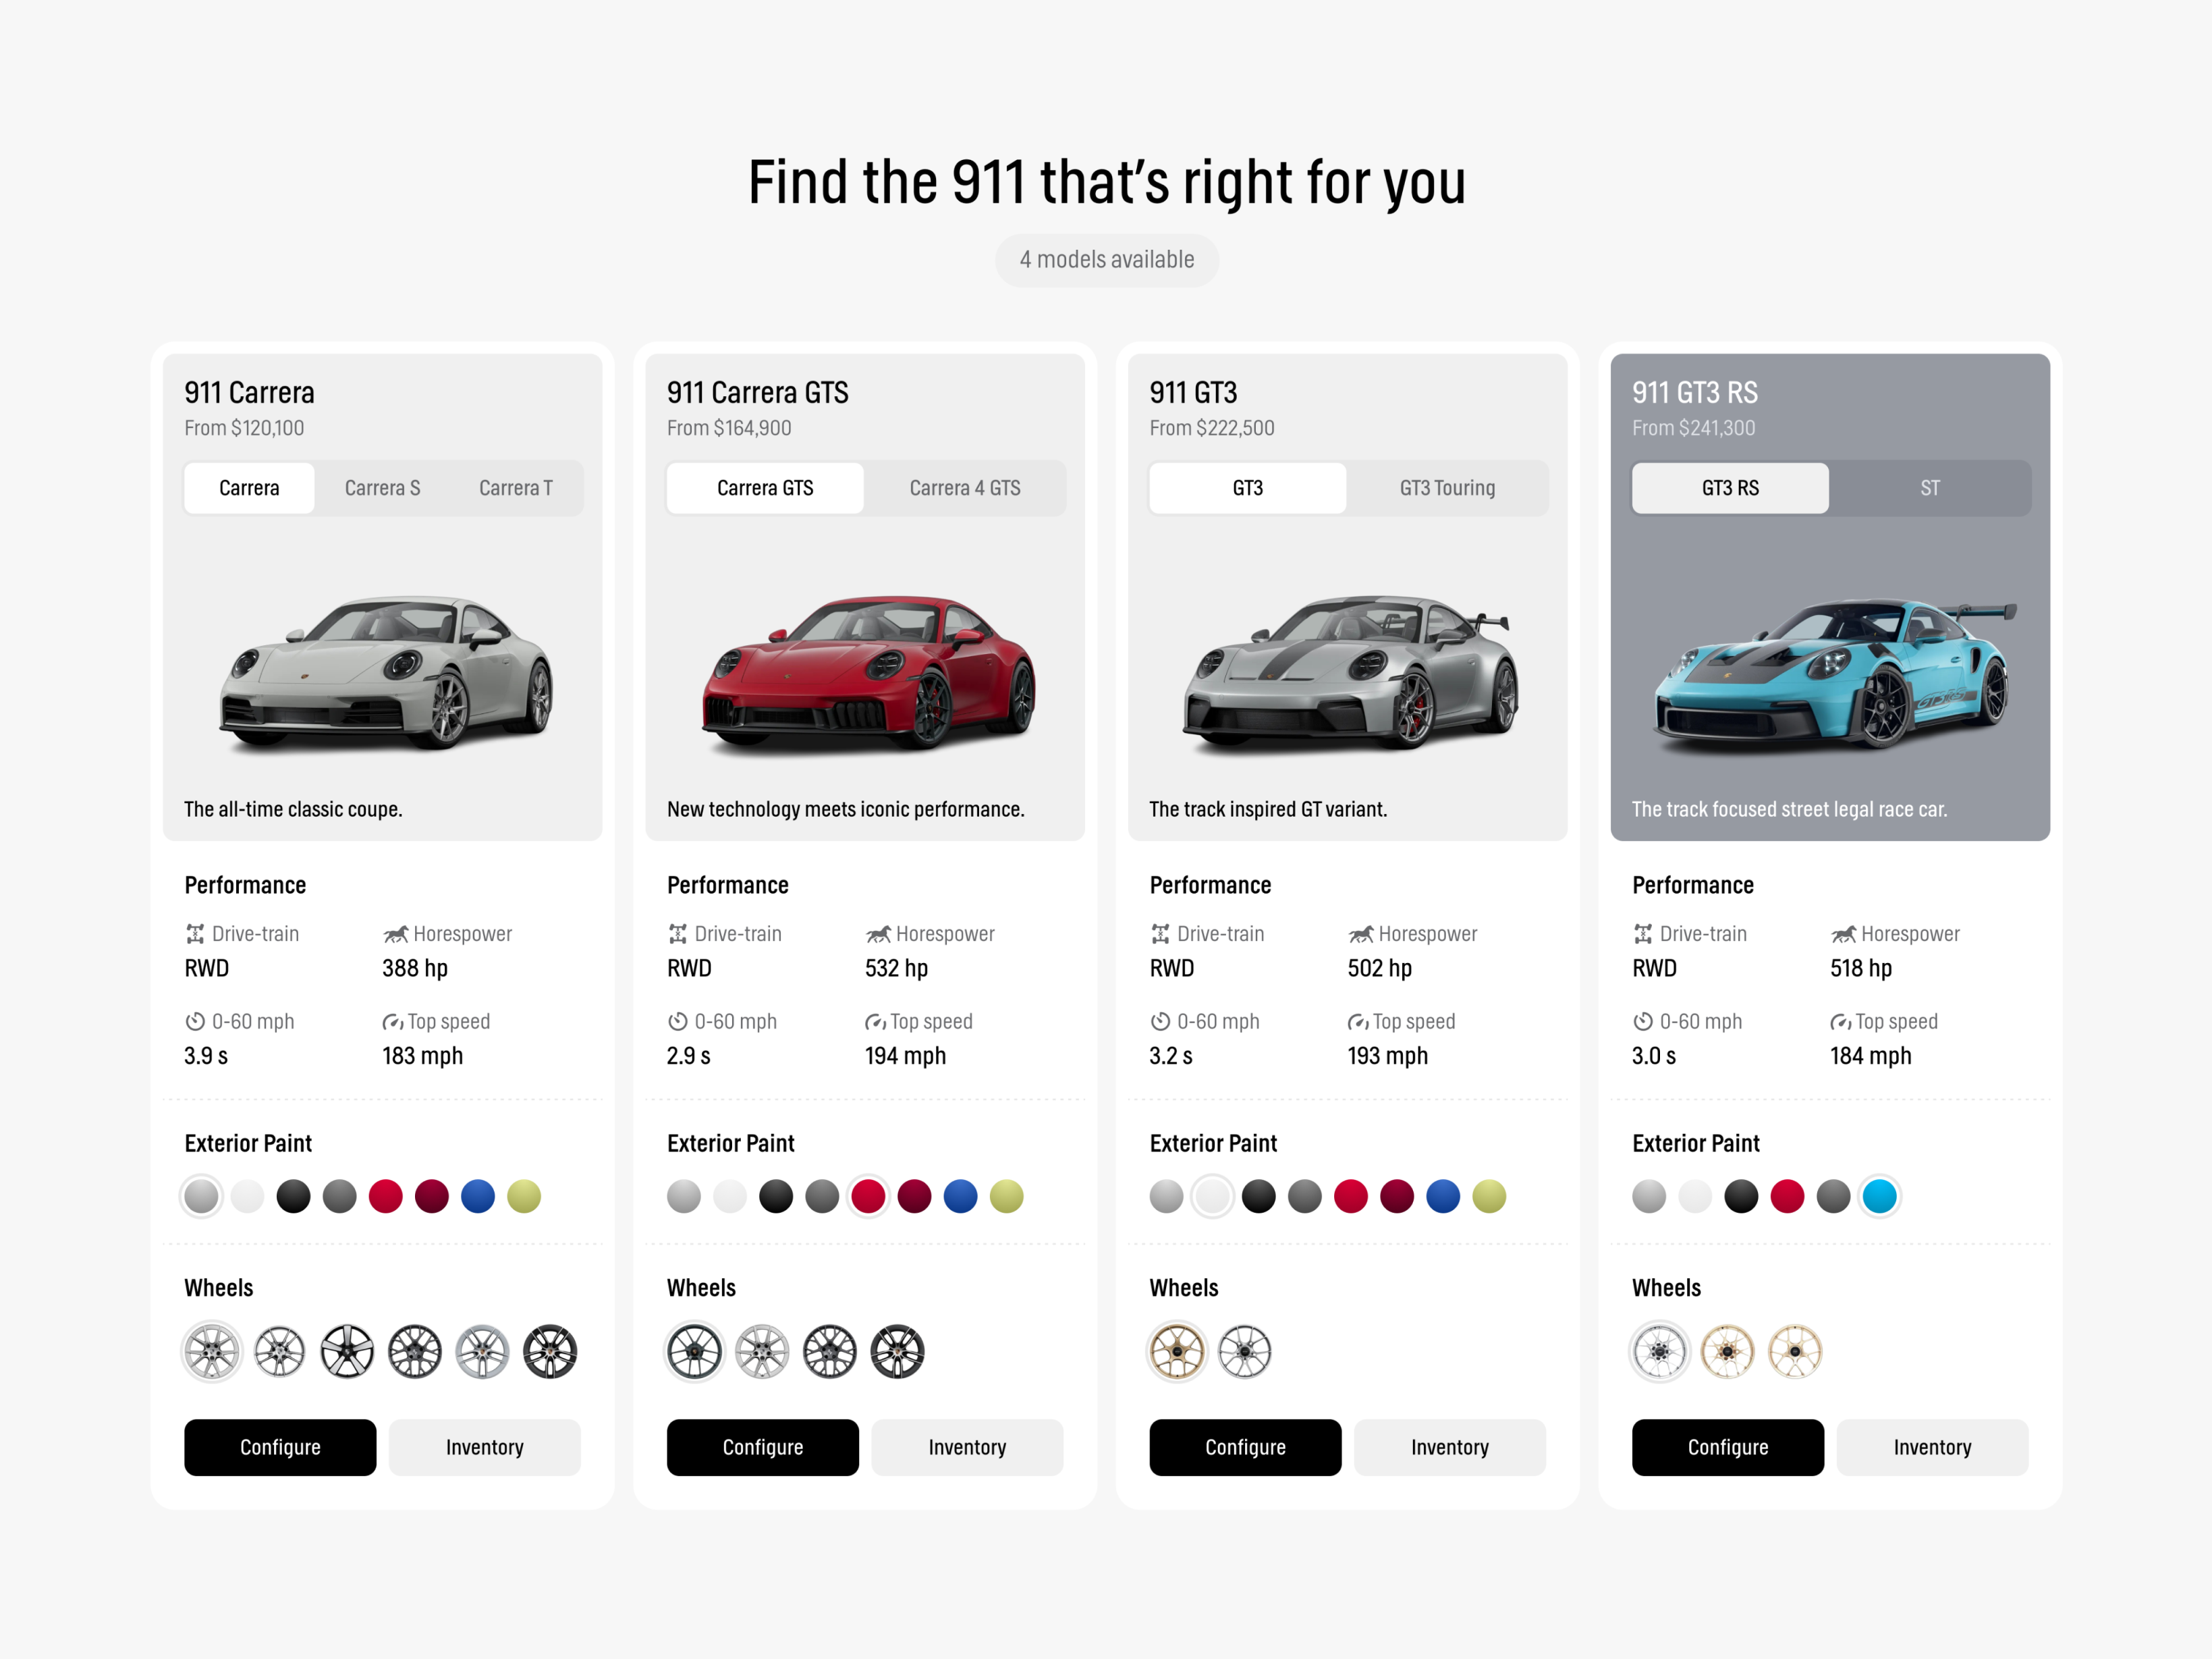This screenshot has width=2212, height=1659.
Task: Select the second wheel on 911 GT3 RS
Action: [x=1727, y=1352]
